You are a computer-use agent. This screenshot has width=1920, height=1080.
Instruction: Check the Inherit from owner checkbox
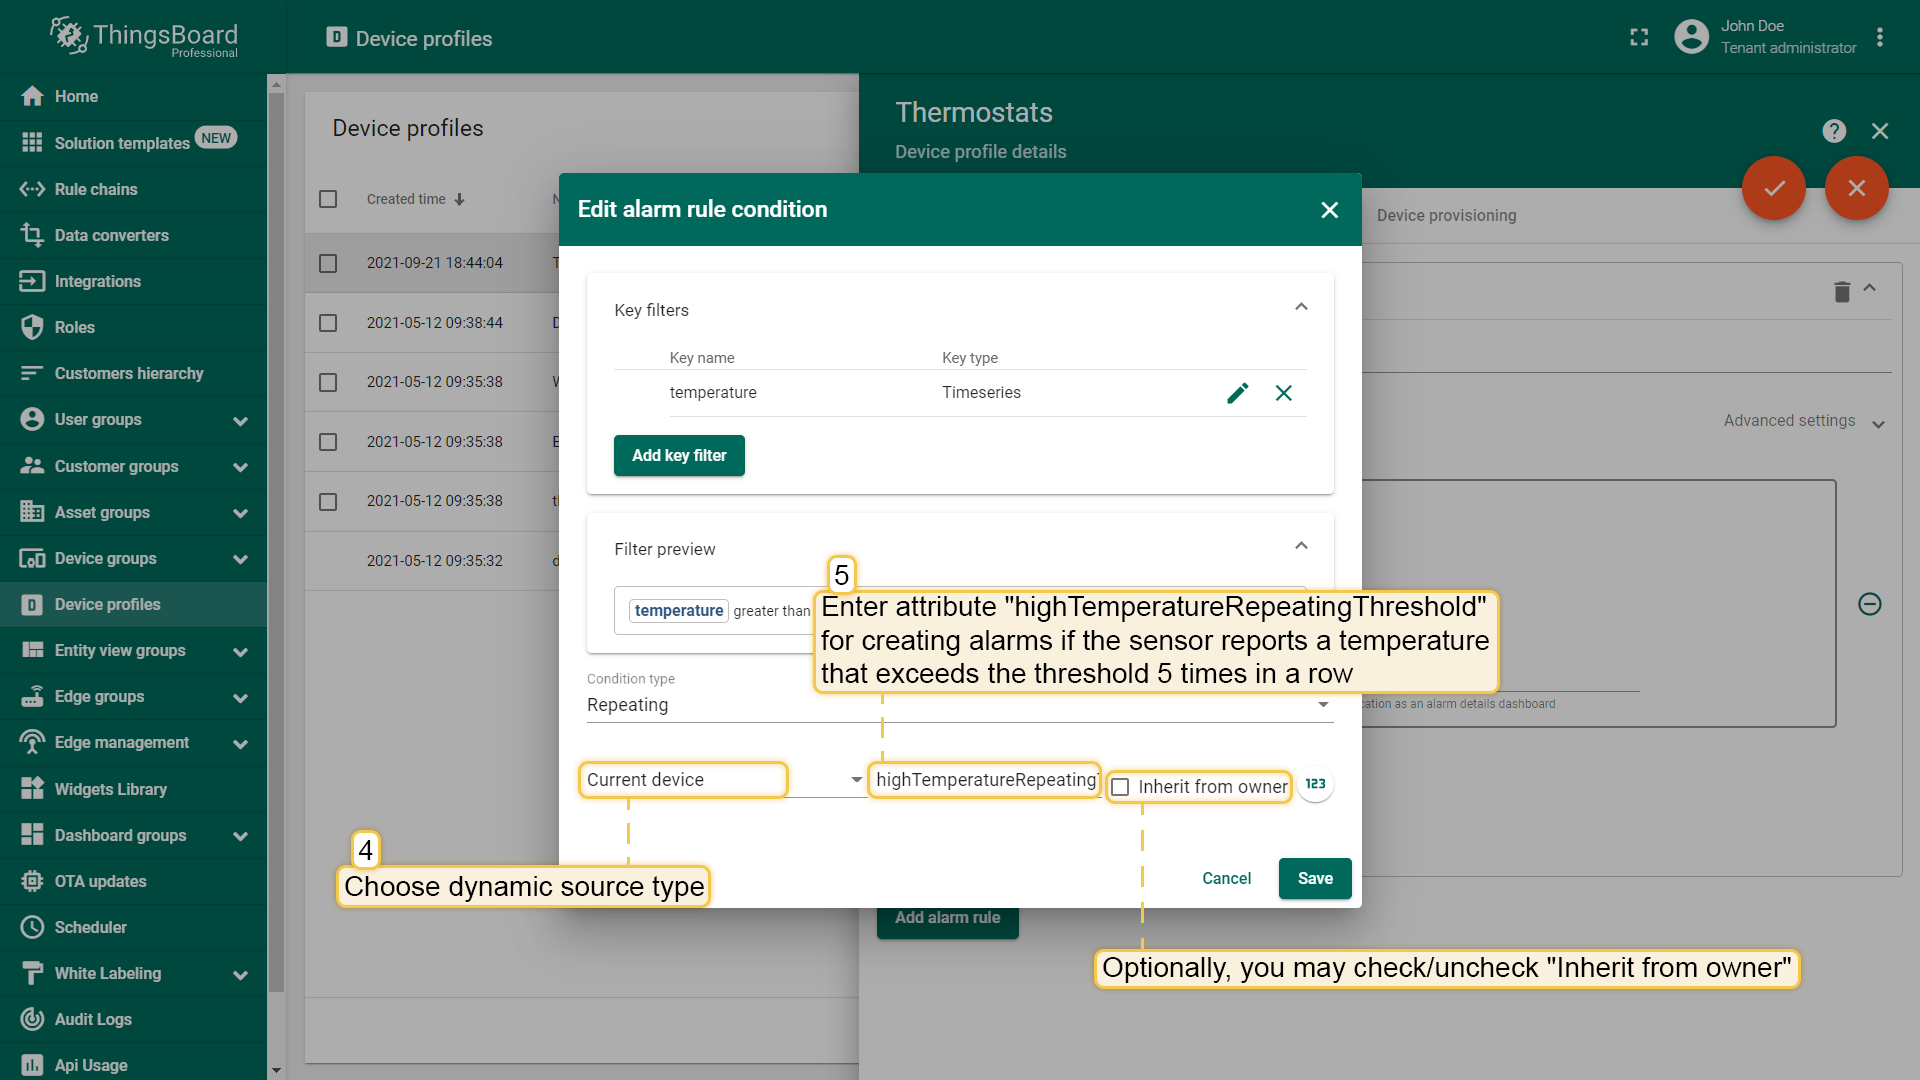1121,787
